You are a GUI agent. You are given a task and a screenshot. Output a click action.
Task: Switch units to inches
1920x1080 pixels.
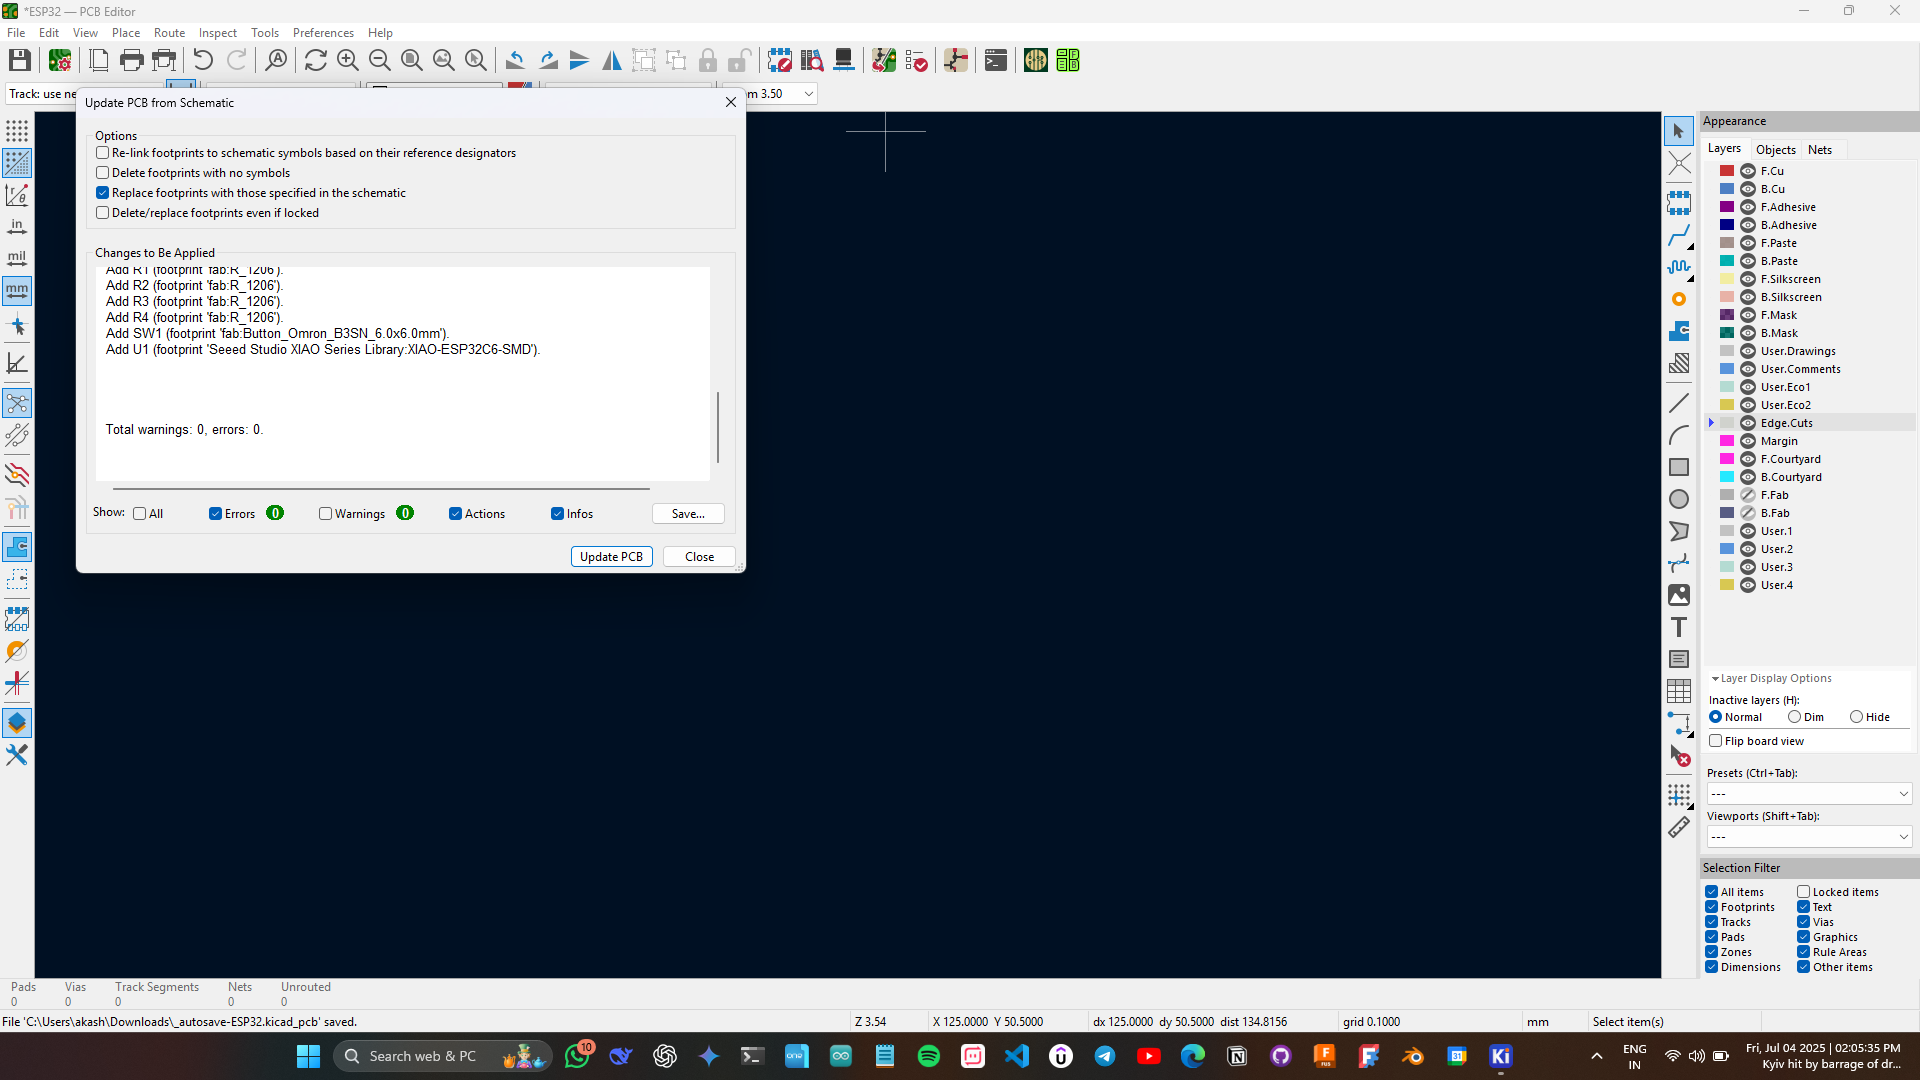pos(17,227)
